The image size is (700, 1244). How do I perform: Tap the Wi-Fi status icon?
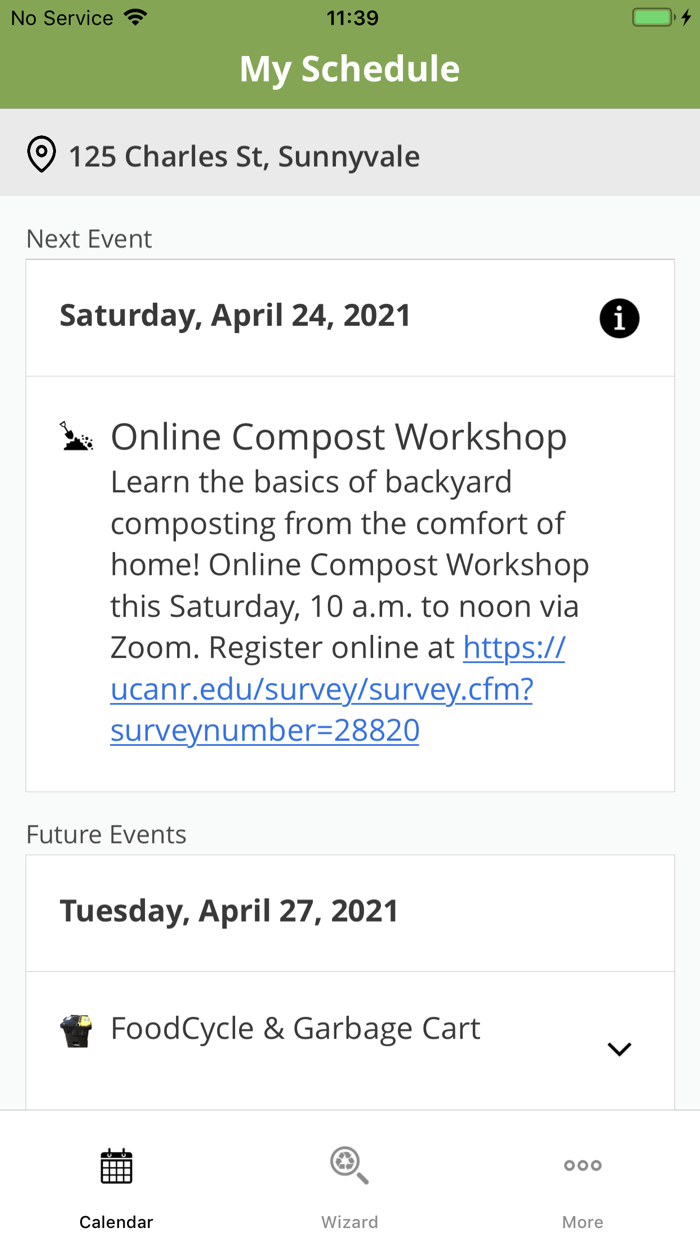click(135, 18)
